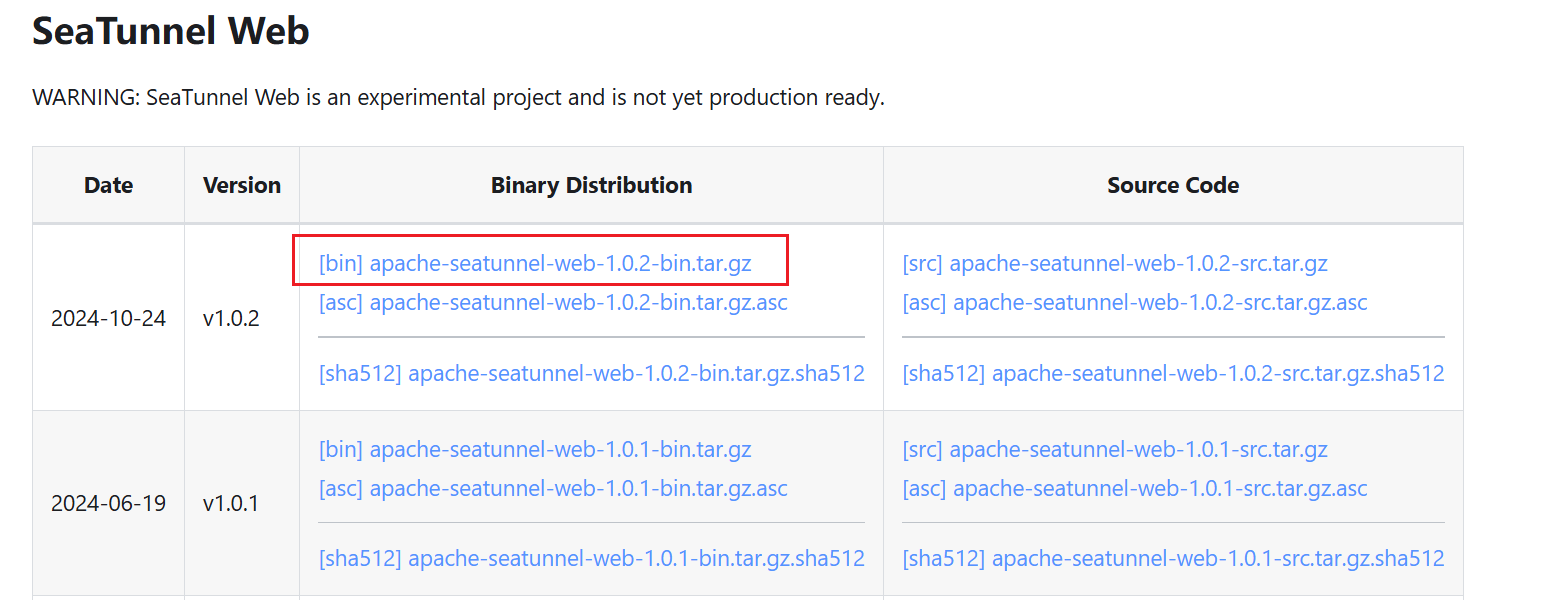Screen dimensions: 1551x600
Task: Click the experimental project WARNING text
Action: [x=459, y=98]
